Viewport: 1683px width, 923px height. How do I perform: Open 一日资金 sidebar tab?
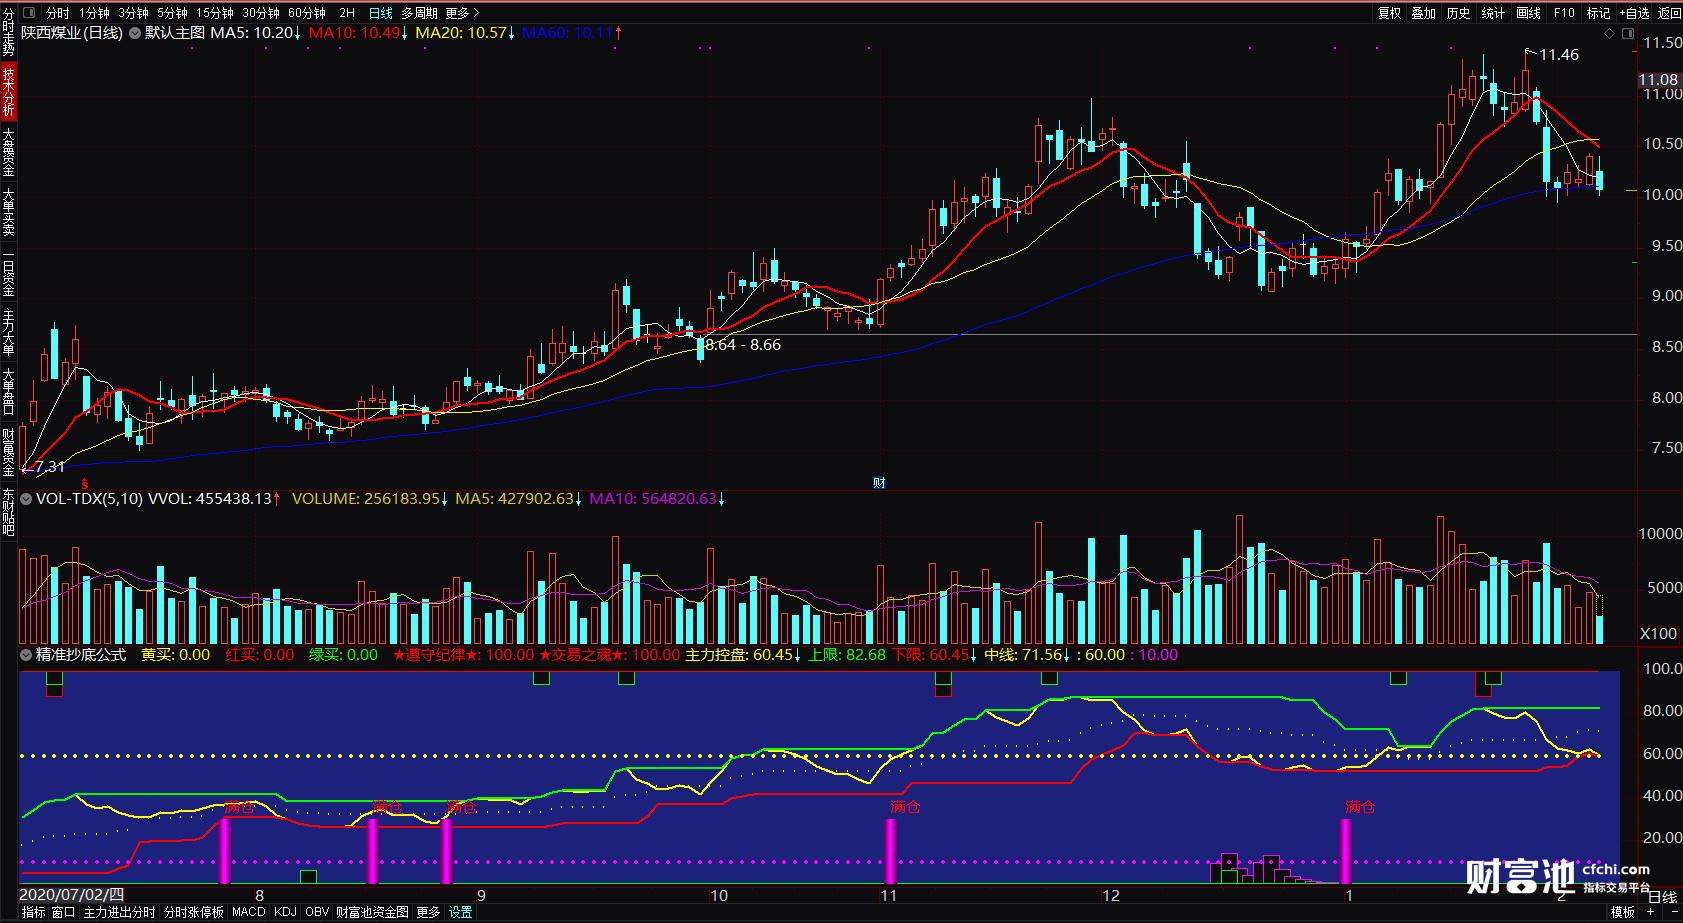[x=8, y=275]
